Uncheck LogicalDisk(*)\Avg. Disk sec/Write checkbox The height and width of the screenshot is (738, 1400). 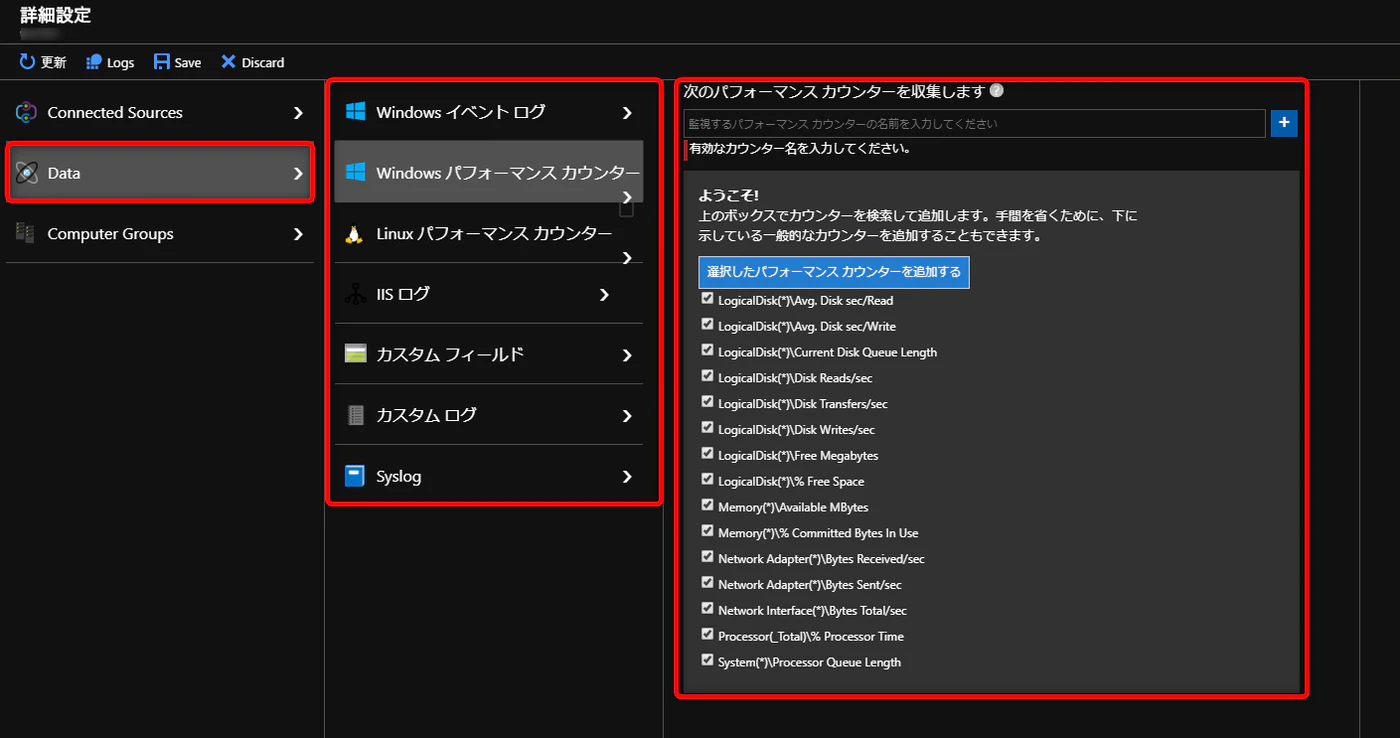click(x=708, y=325)
